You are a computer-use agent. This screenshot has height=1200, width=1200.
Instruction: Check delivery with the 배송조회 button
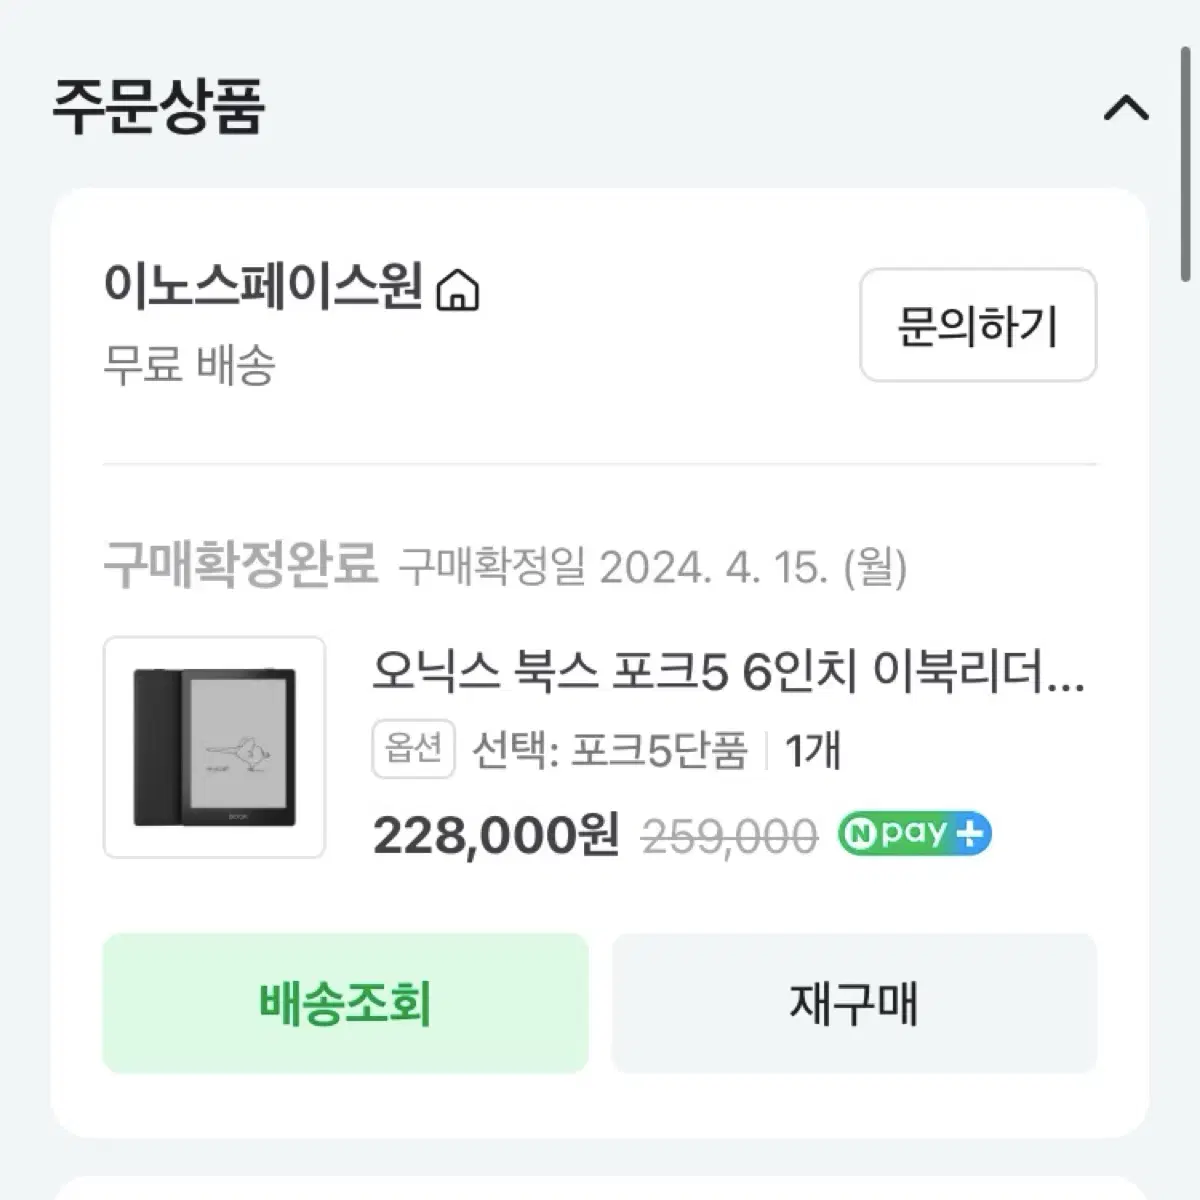(345, 1003)
